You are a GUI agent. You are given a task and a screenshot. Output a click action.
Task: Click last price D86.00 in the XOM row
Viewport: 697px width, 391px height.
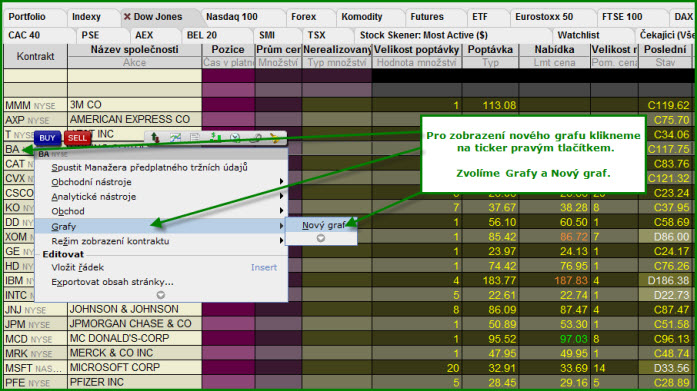[671, 237]
